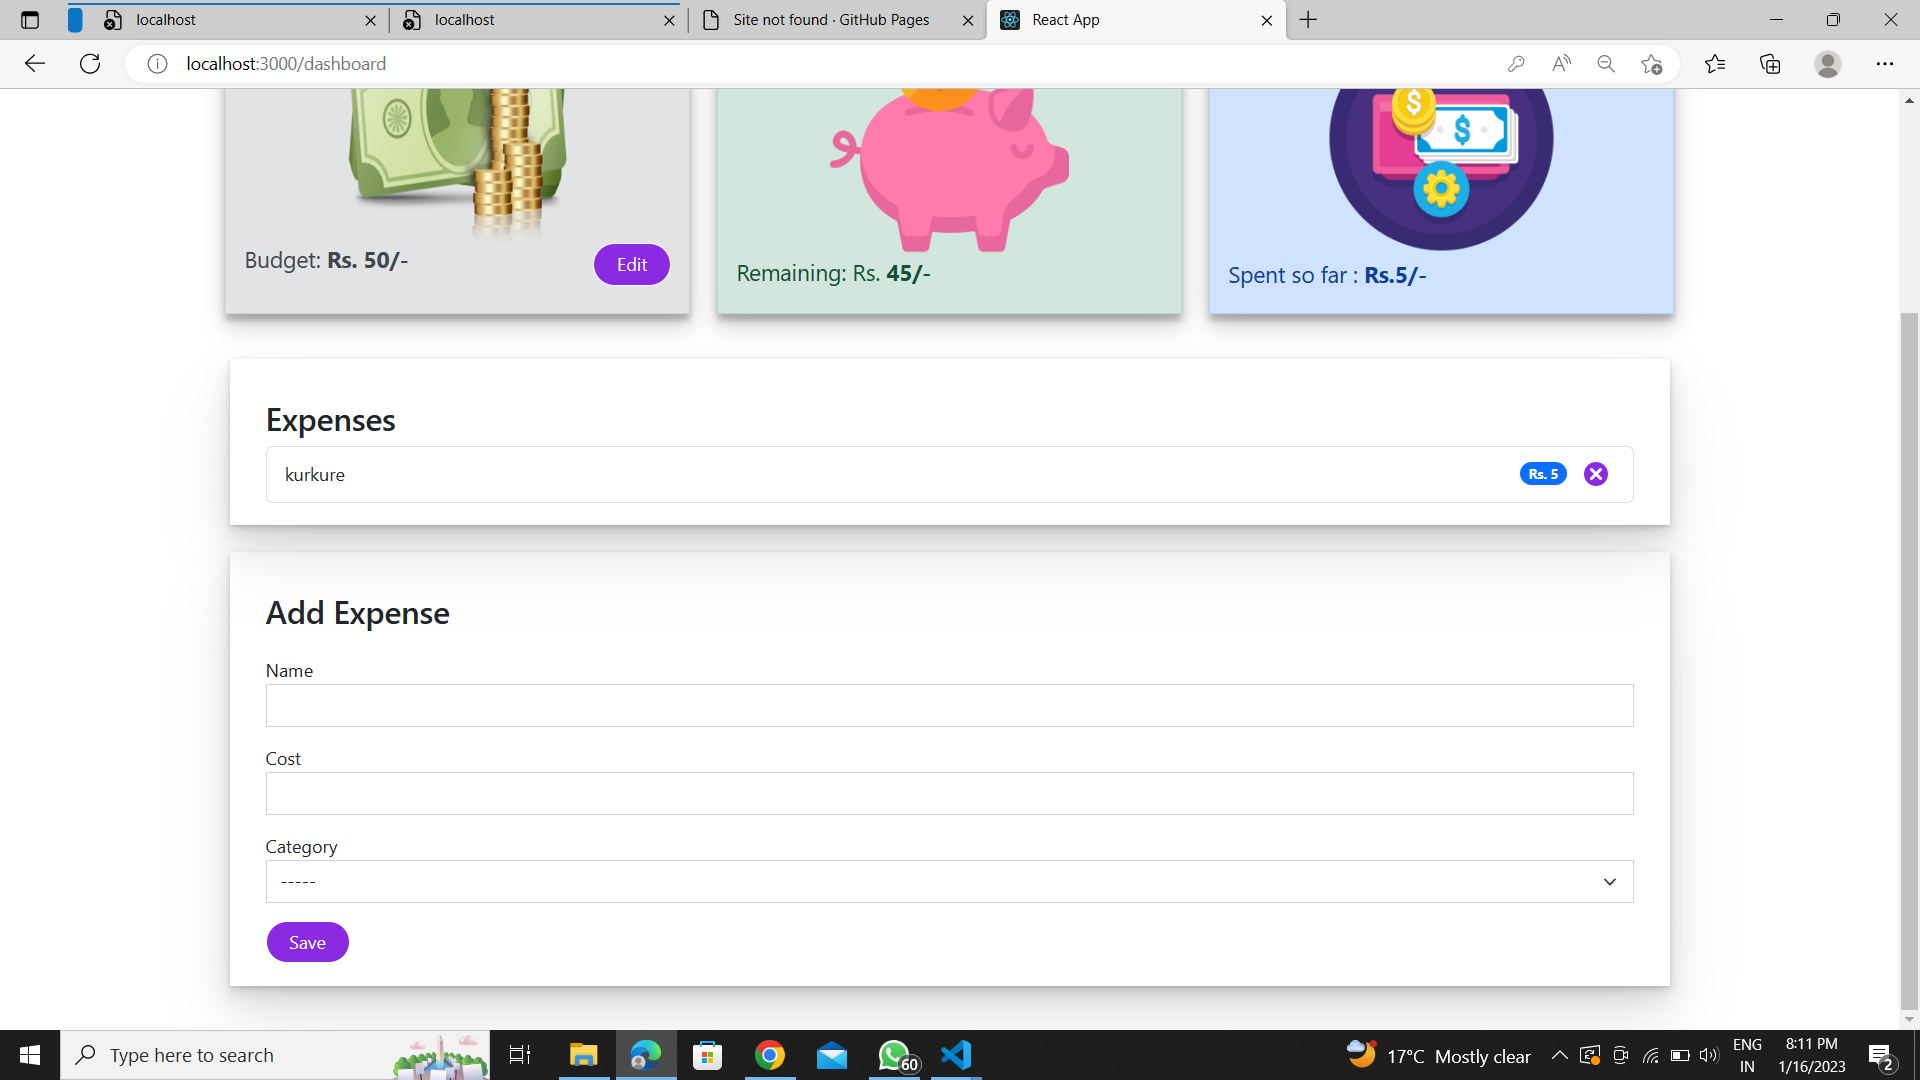This screenshot has height=1080, width=1920.
Task: Click the Edit budget button
Action: pyautogui.click(x=631, y=264)
